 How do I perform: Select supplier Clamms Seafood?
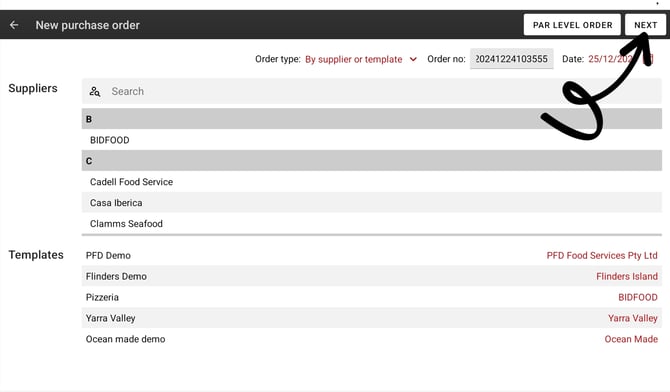coord(371,224)
